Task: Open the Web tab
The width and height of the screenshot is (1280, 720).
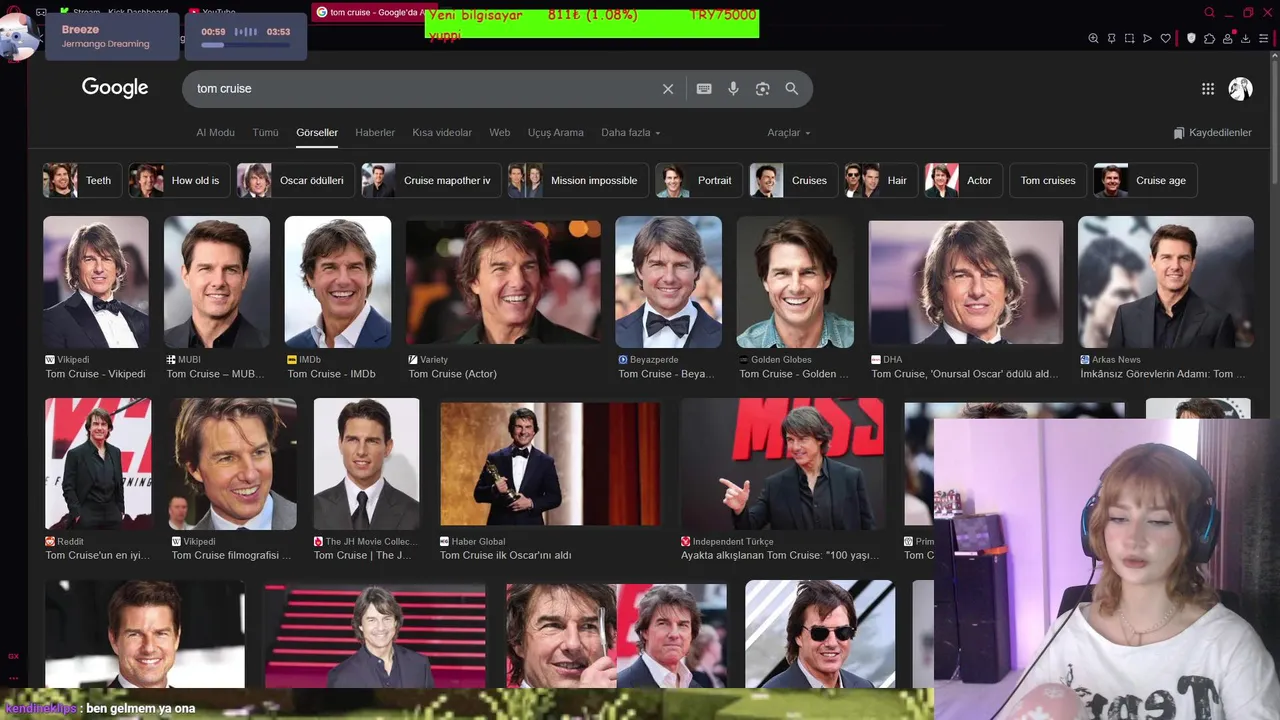Action: point(499,133)
